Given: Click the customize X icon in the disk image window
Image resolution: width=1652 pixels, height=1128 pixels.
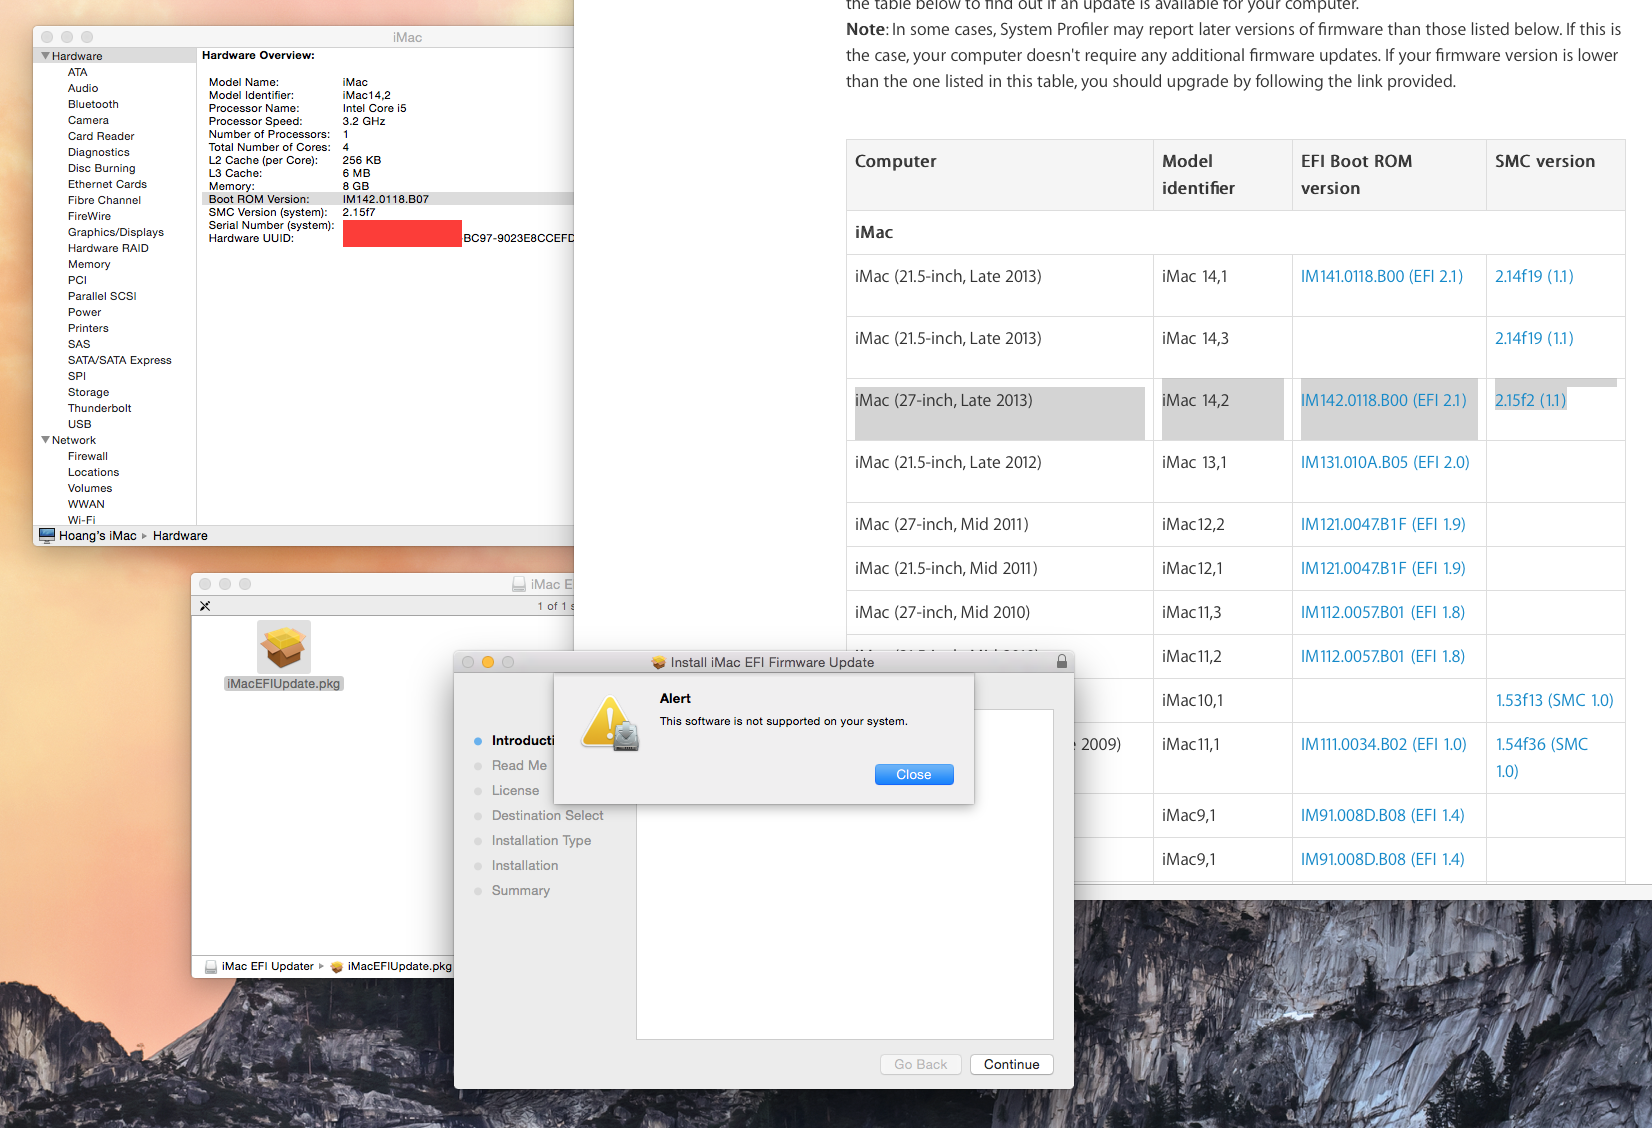Looking at the screenshot, I should pyautogui.click(x=205, y=606).
